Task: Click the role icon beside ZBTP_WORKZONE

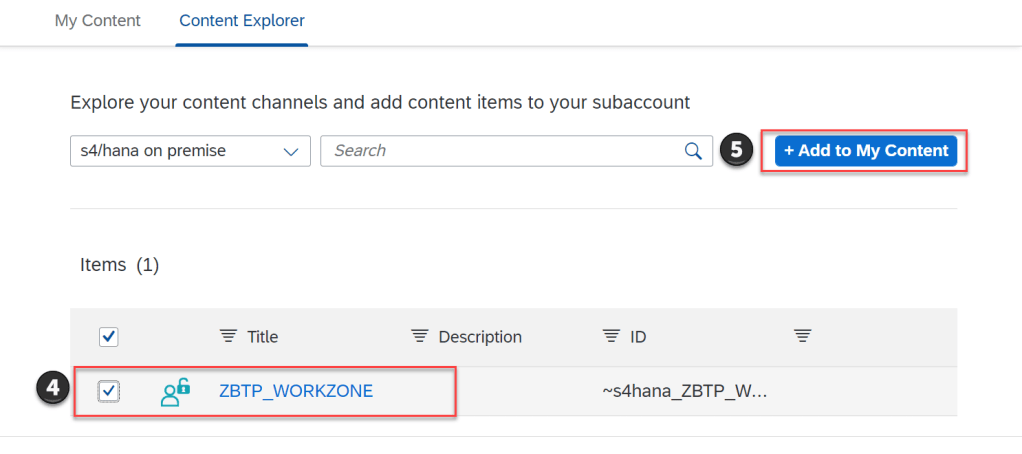Action: (x=175, y=391)
